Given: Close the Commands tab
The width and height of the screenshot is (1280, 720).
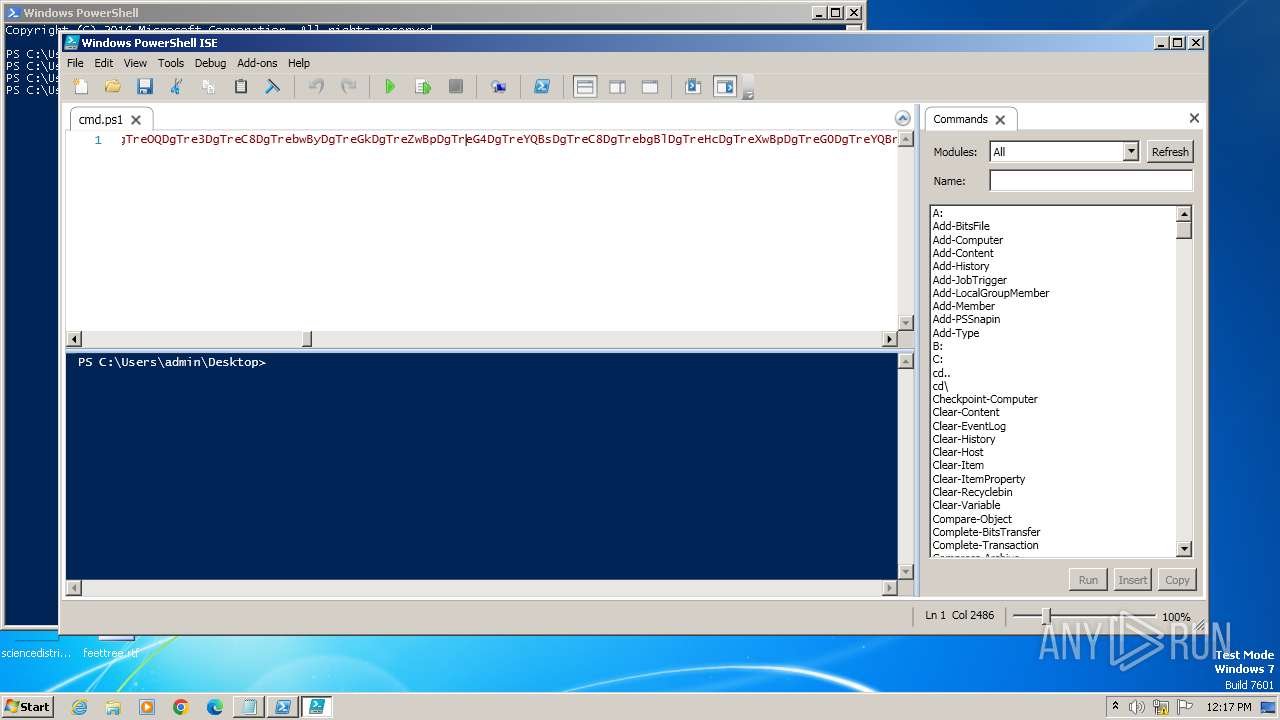Looking at the screenshot, I should [1000, 120].
